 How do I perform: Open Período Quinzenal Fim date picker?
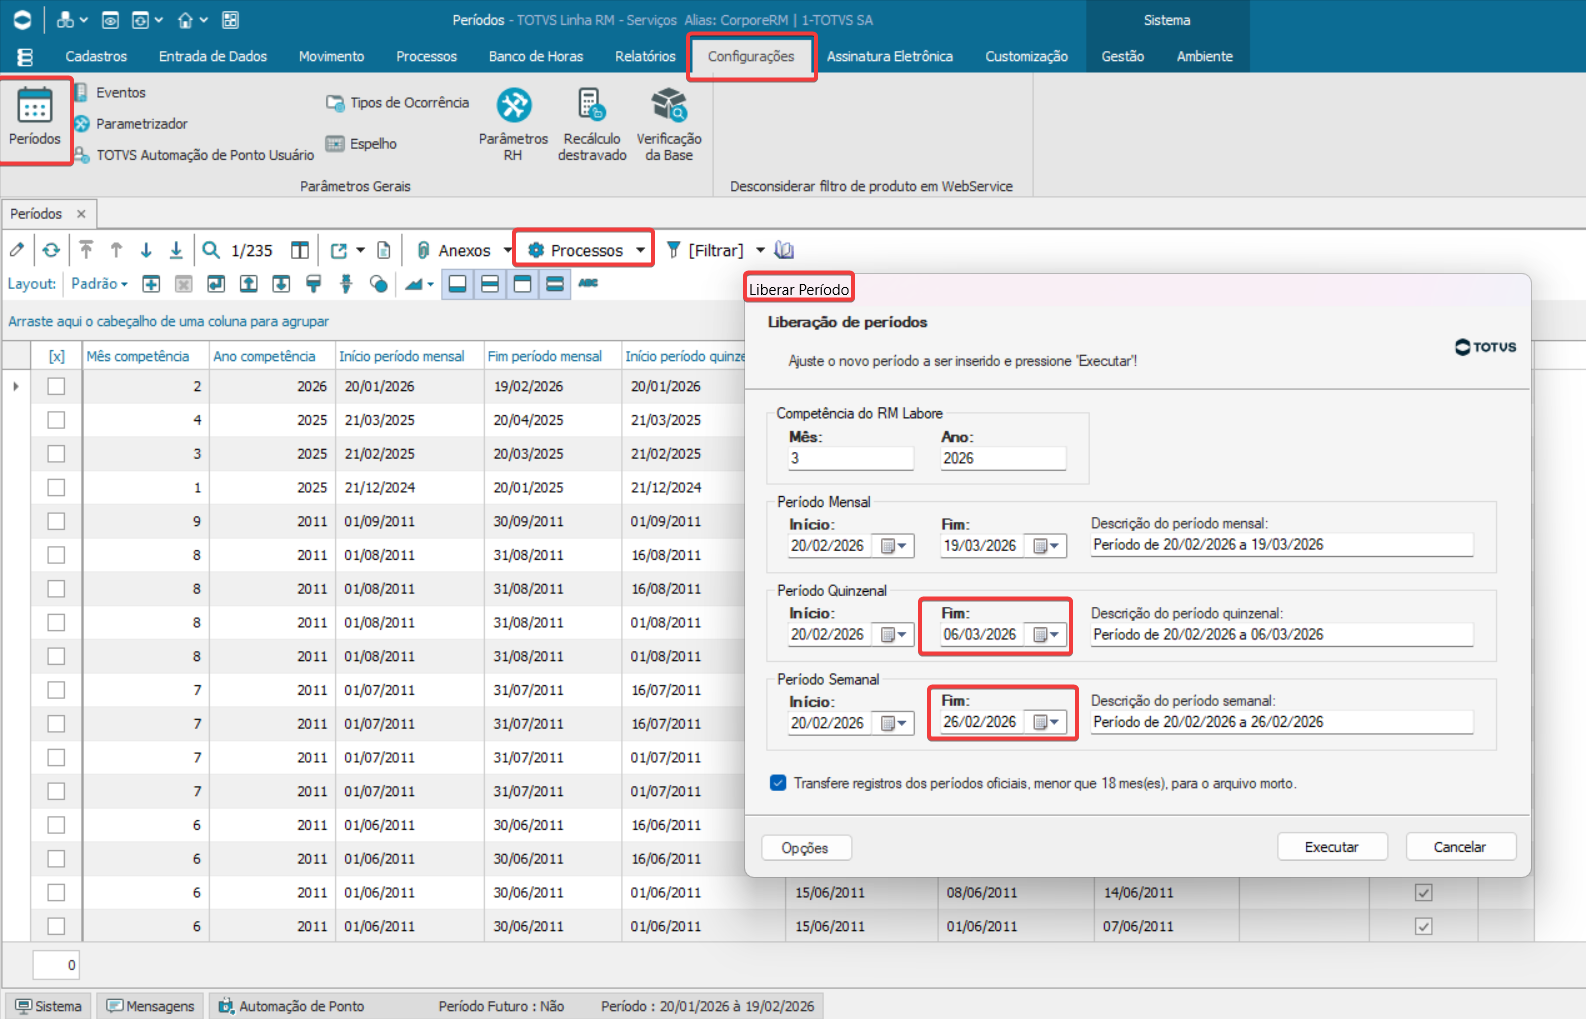[1046, 635]
